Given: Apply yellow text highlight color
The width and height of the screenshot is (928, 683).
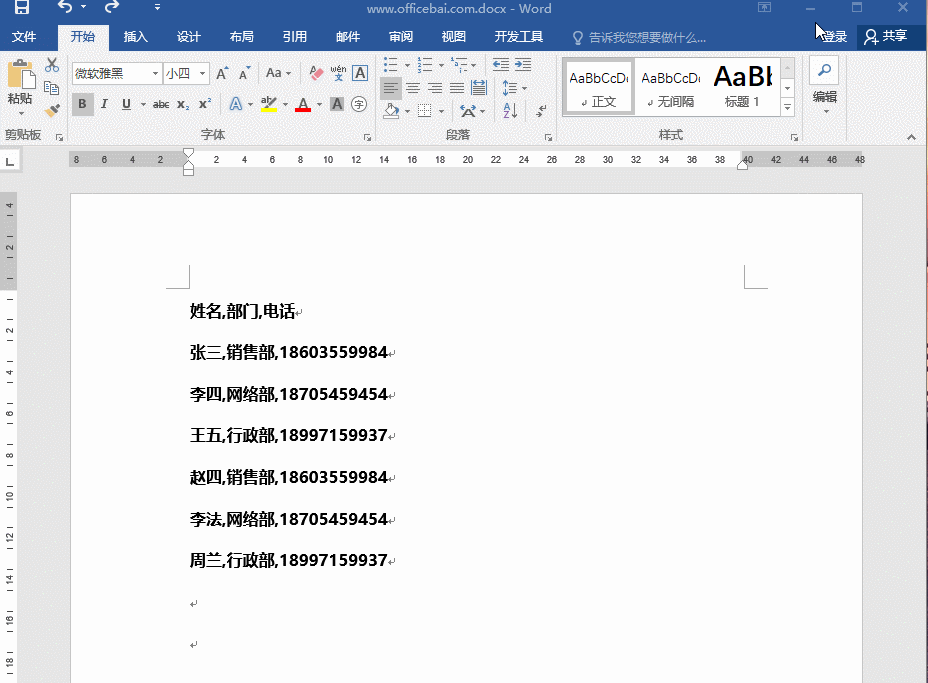Looking at the screenshot, I should click(x=269, y=105).
